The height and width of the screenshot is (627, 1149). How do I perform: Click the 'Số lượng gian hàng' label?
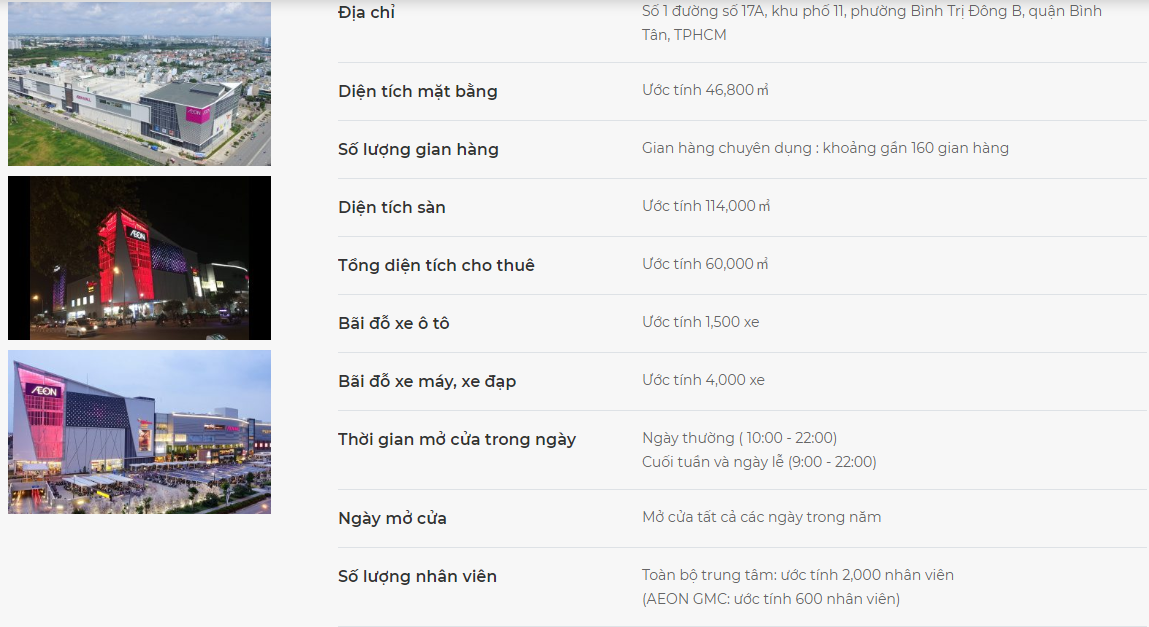coord(418,149)
